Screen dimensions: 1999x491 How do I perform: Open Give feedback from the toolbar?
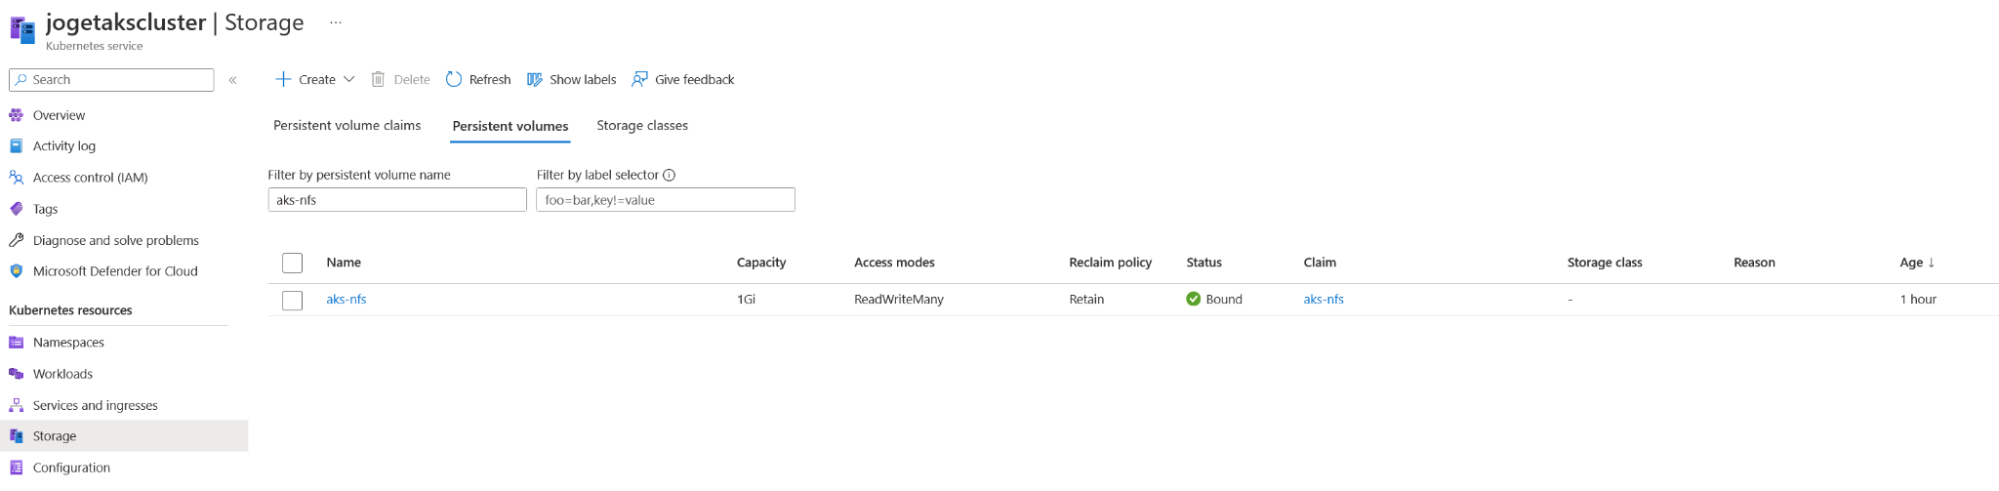coord(683,79)
